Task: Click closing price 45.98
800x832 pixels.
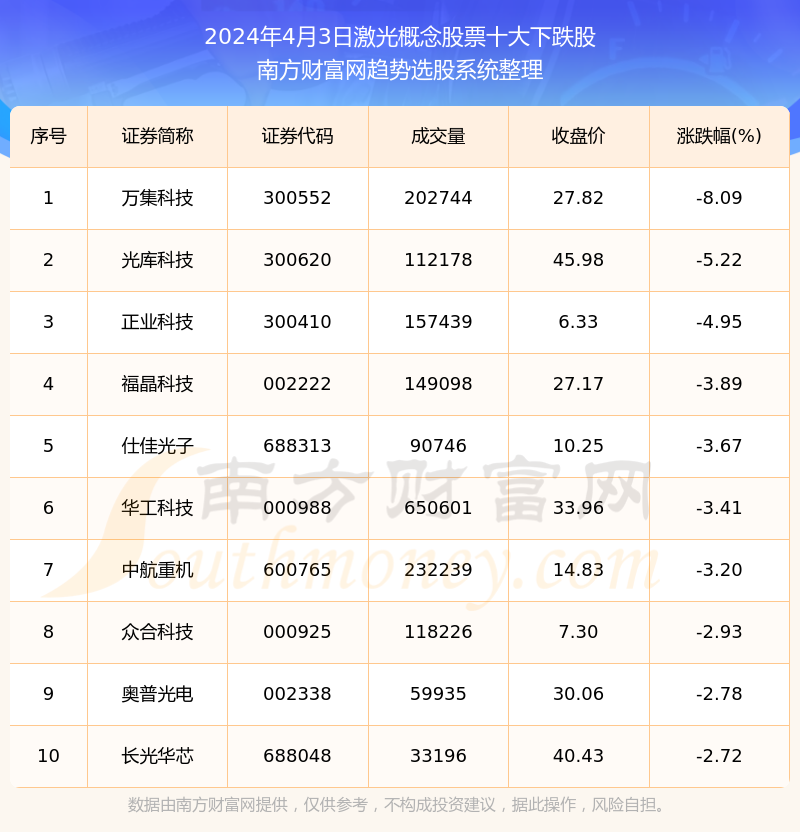Action: pos(578,260)
